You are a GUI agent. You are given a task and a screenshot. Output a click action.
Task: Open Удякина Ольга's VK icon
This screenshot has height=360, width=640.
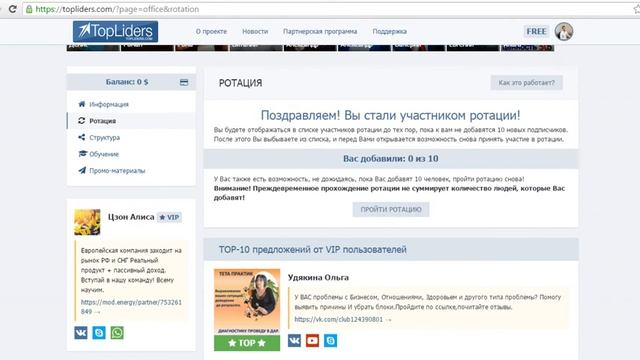(294, 340)
